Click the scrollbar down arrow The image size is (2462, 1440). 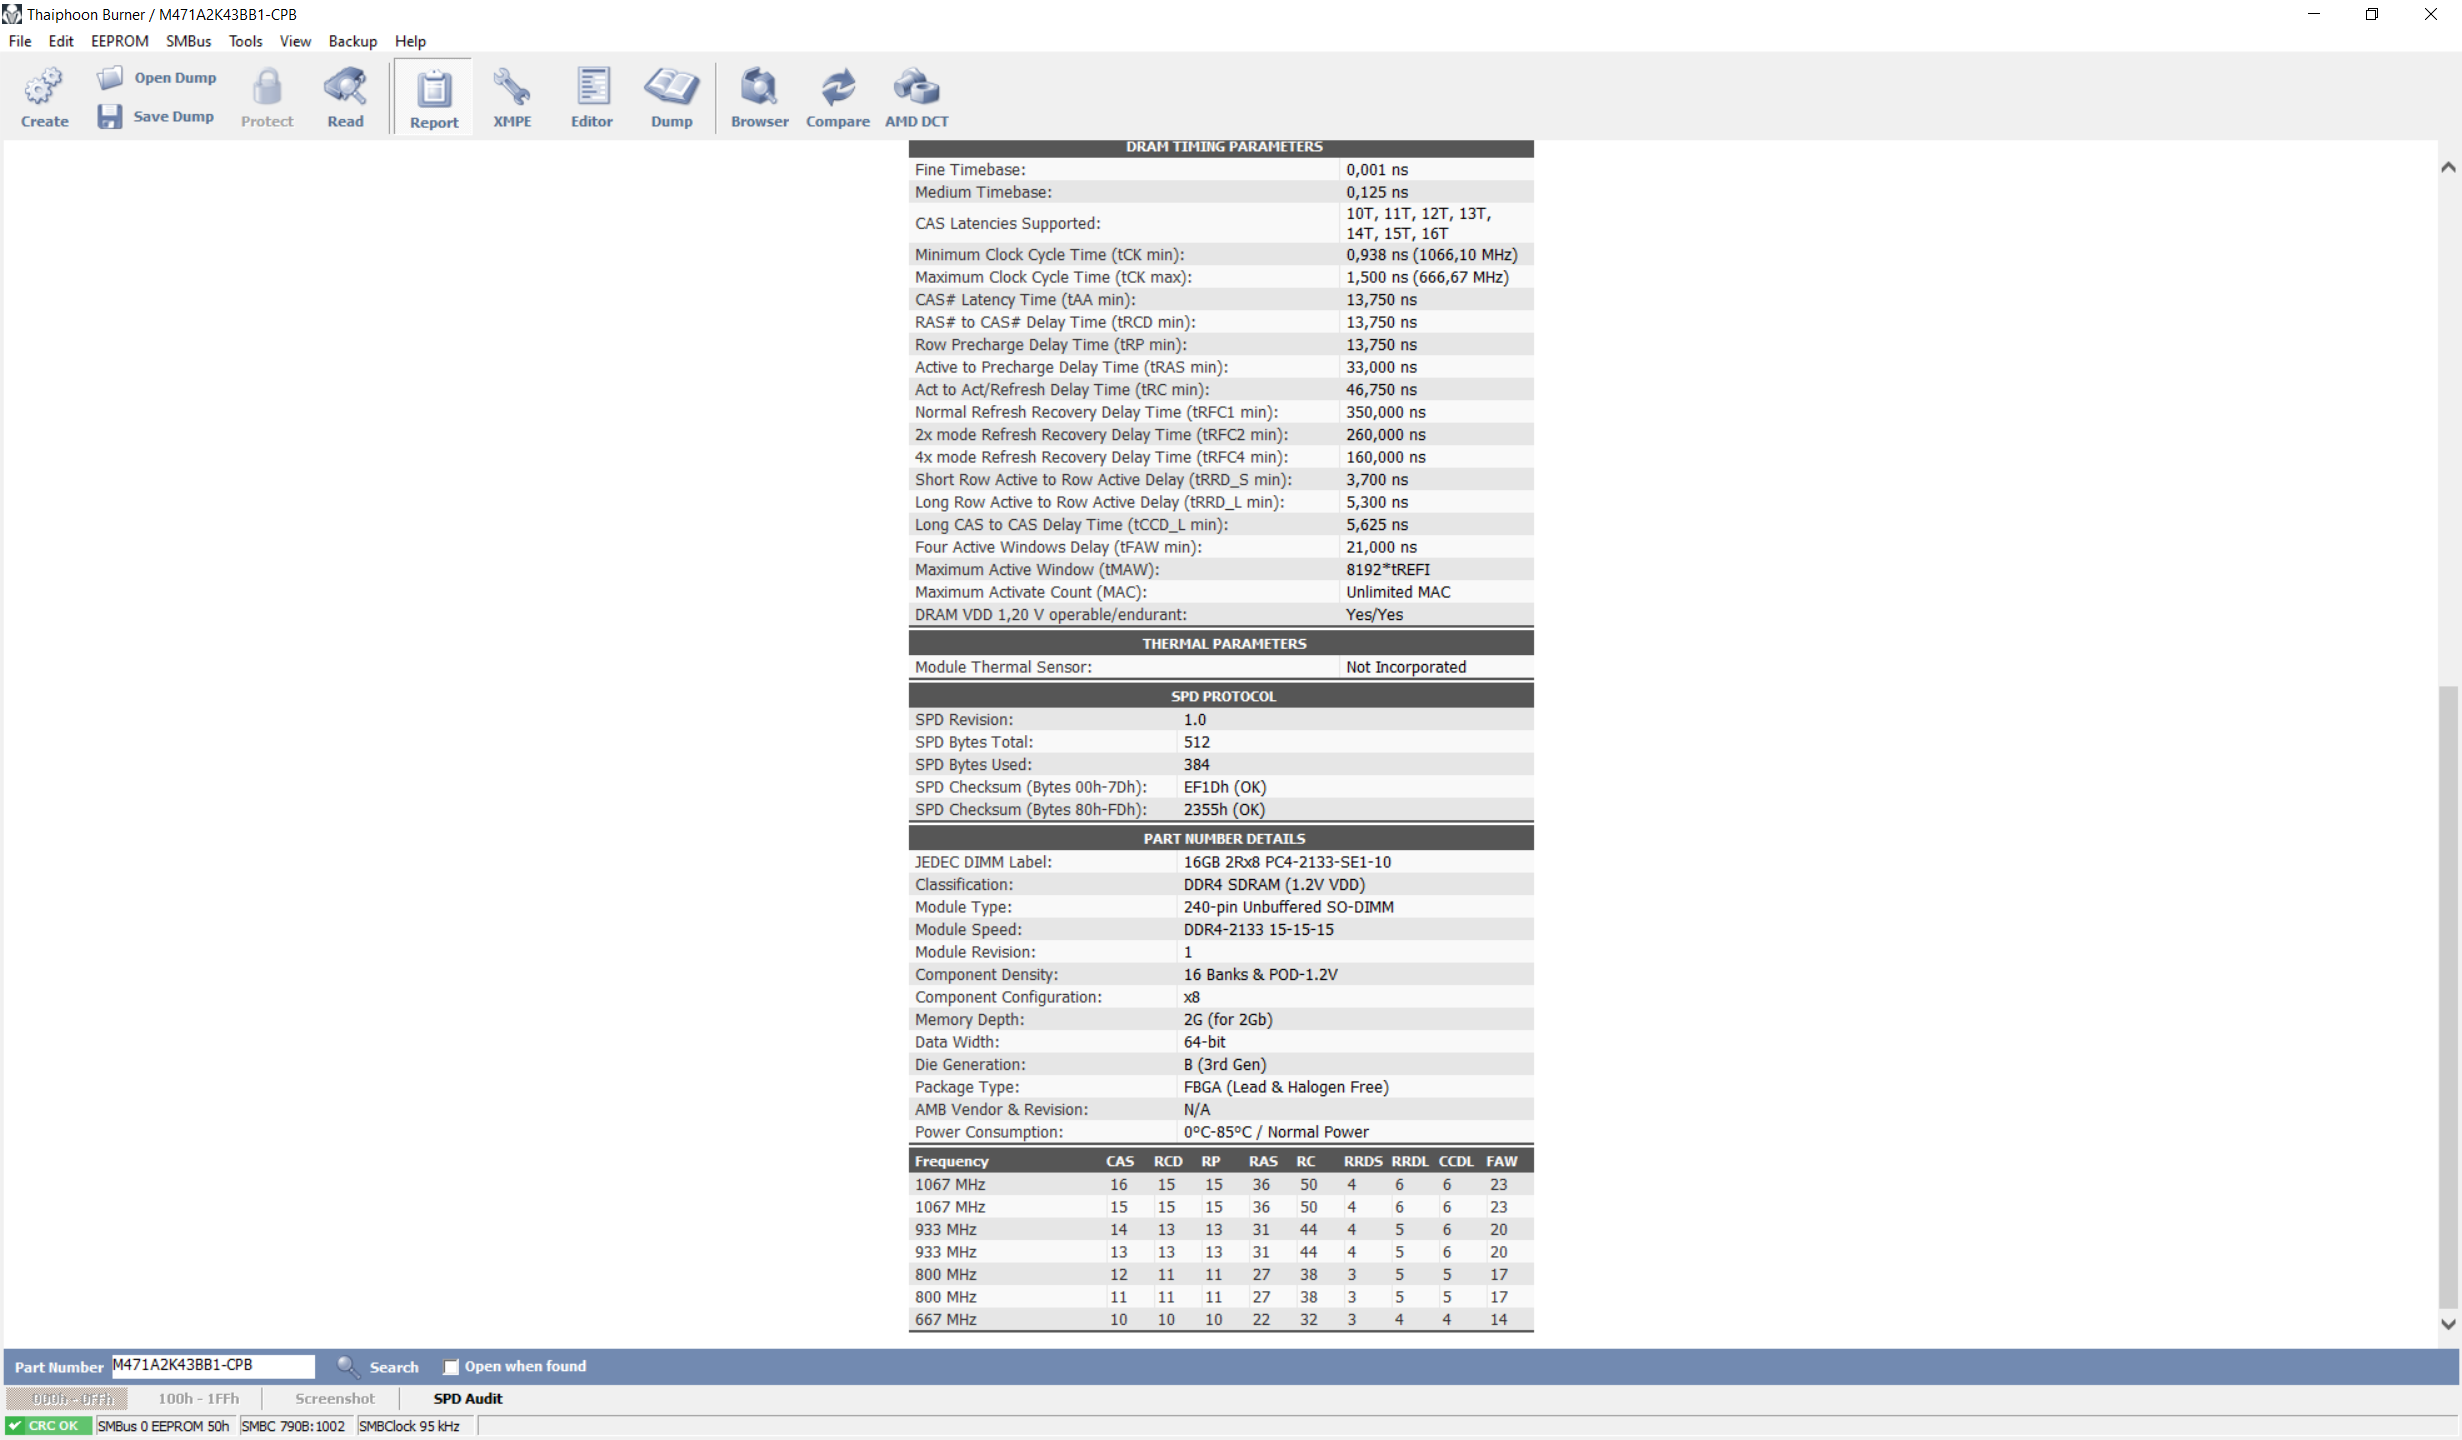[2448, 1324]
